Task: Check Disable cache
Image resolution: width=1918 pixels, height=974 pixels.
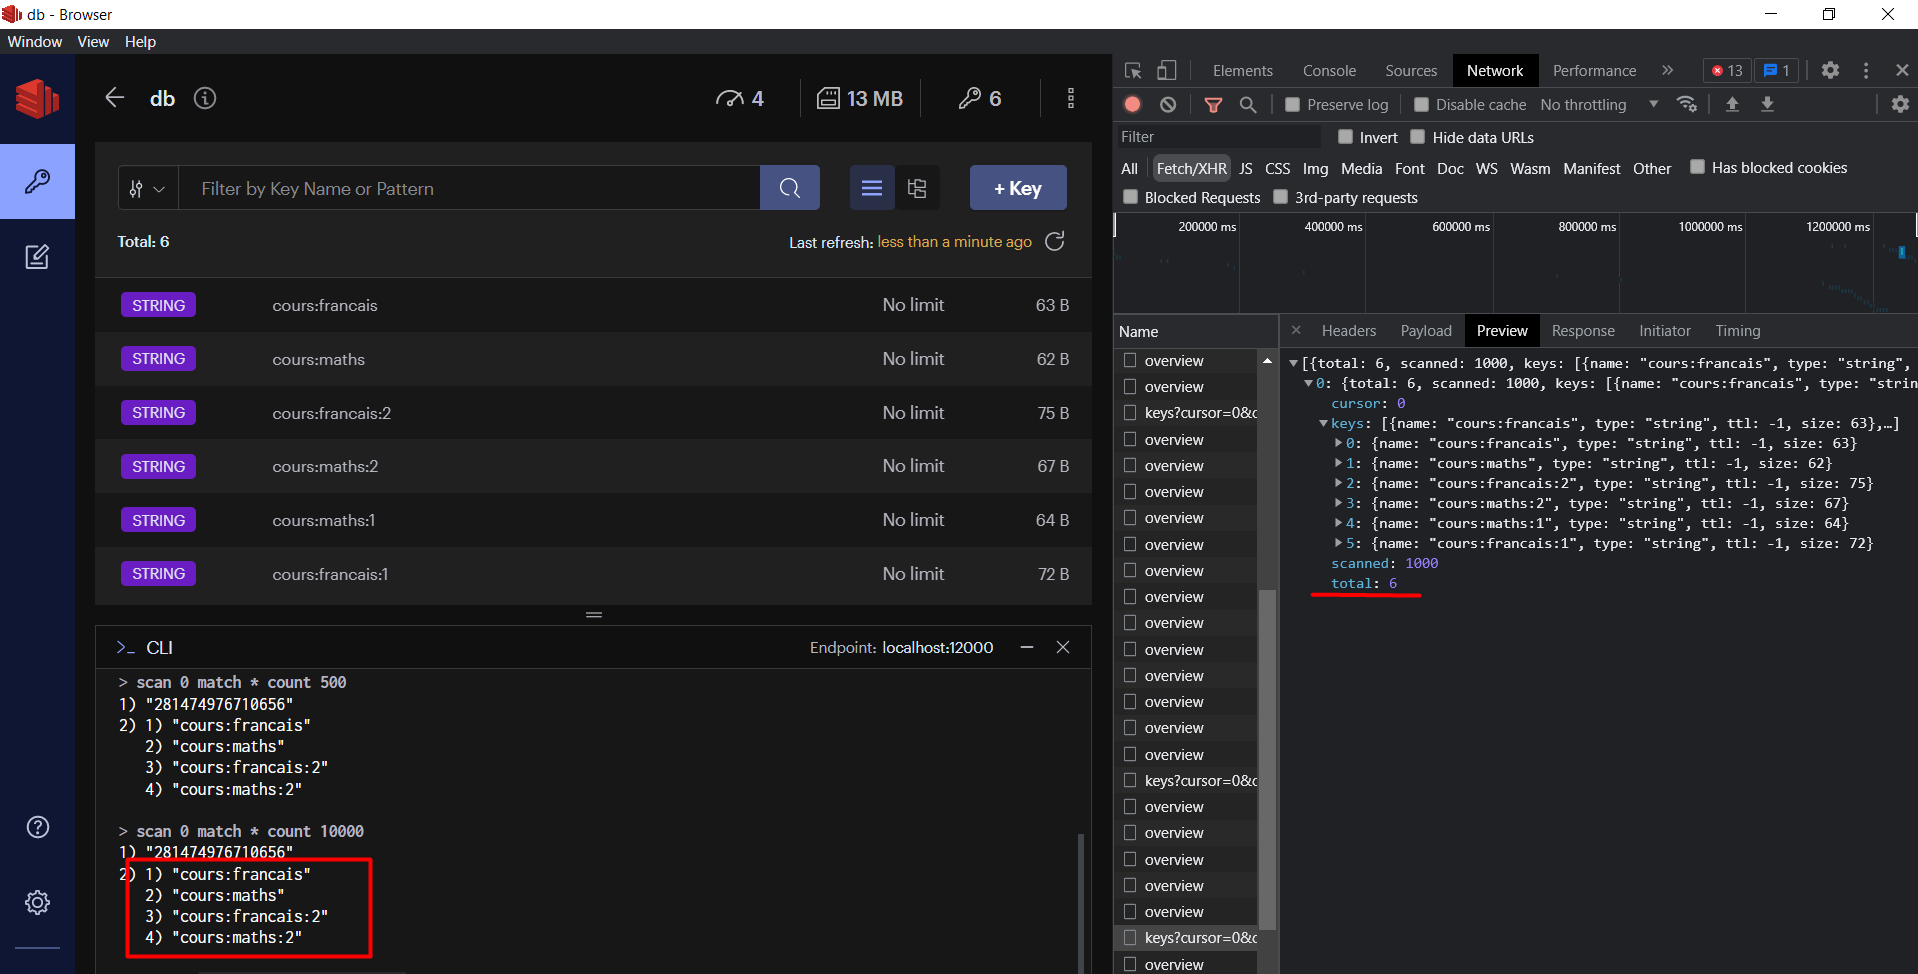Action: 1421,104
